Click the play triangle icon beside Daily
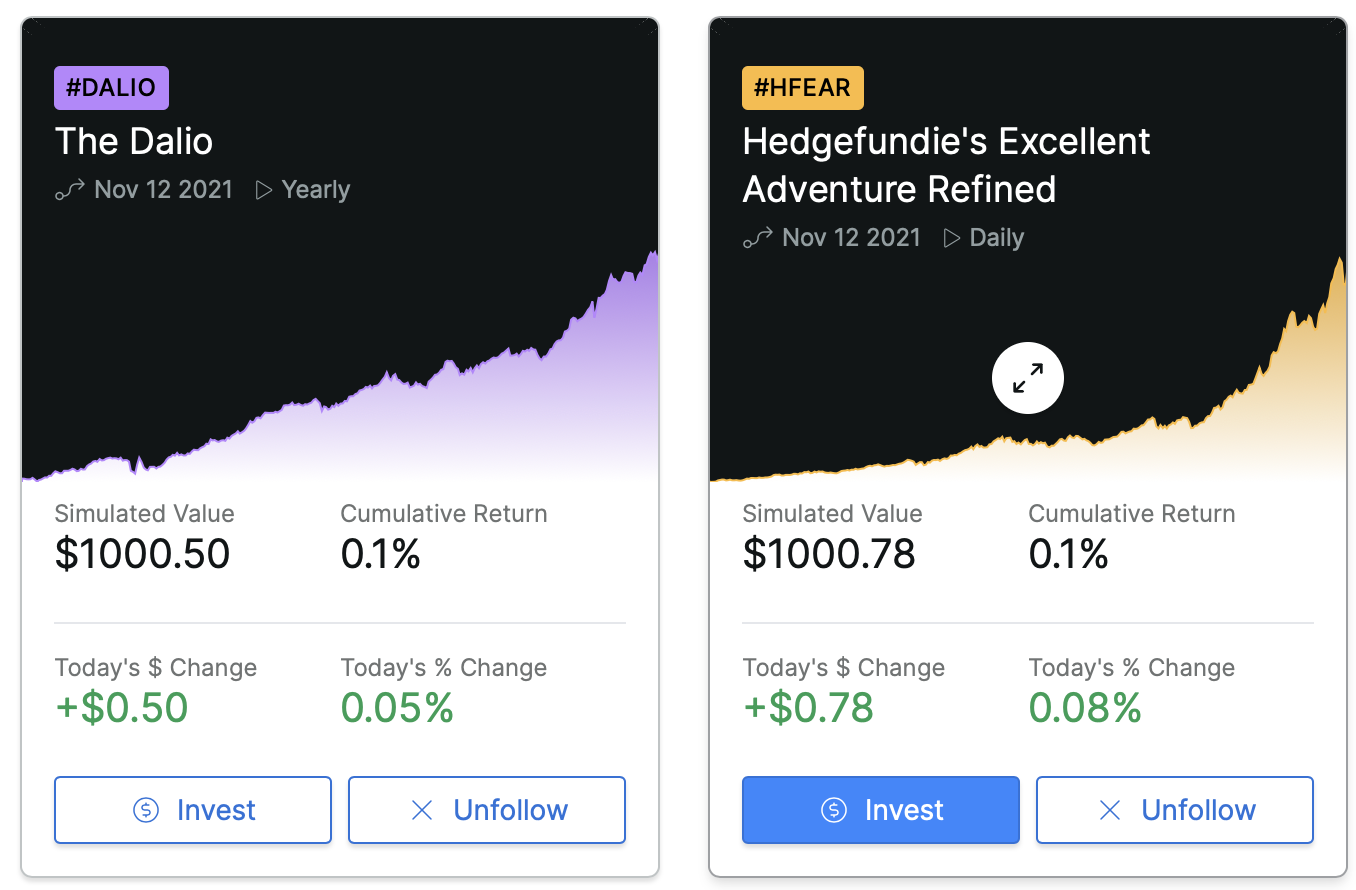 (x=952, y=238)
